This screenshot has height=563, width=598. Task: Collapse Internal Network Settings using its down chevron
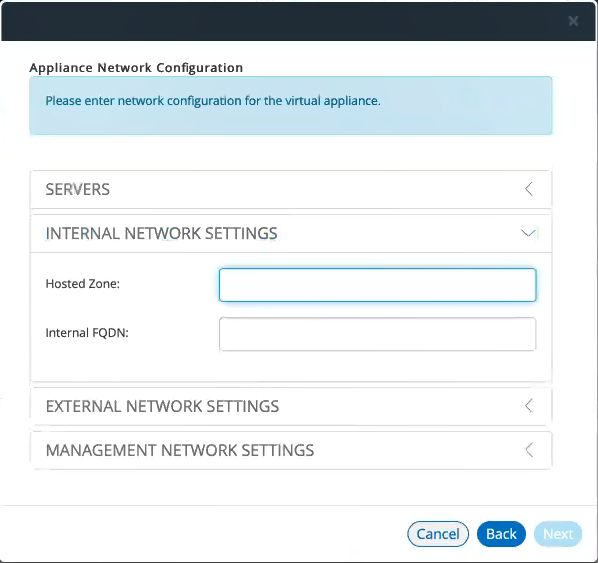coord(529,233)
